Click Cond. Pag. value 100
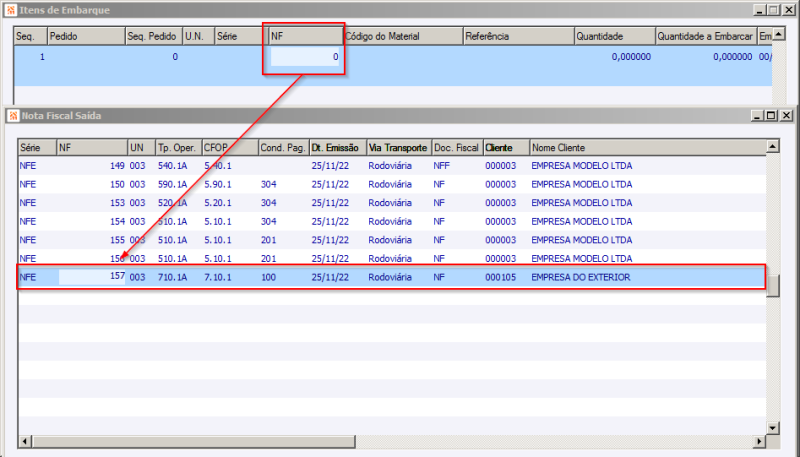 coord(268,277)
